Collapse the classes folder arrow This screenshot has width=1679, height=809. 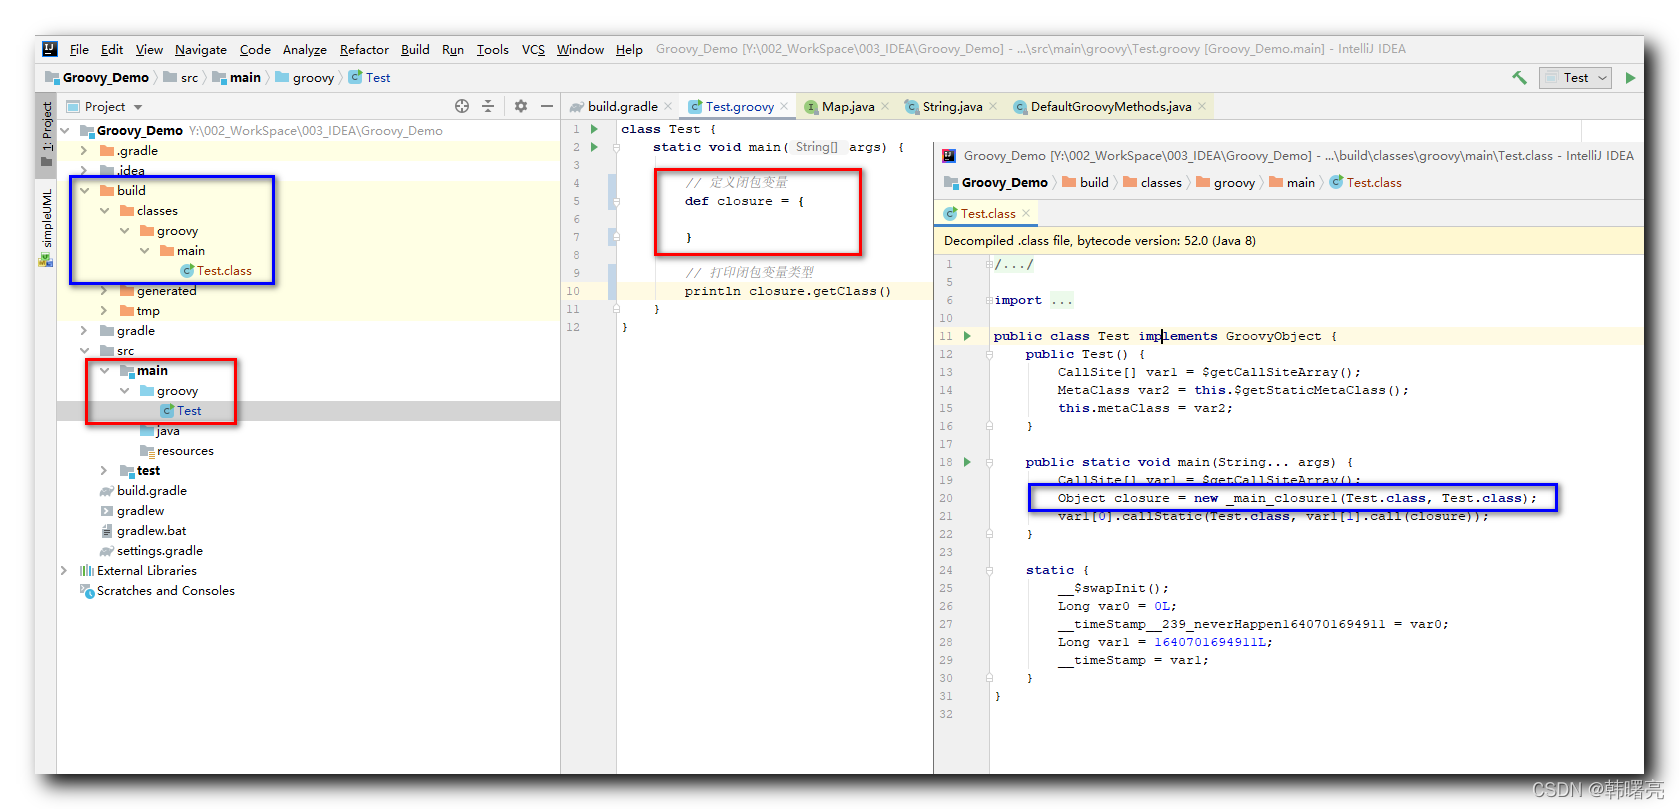coord(104,211)
